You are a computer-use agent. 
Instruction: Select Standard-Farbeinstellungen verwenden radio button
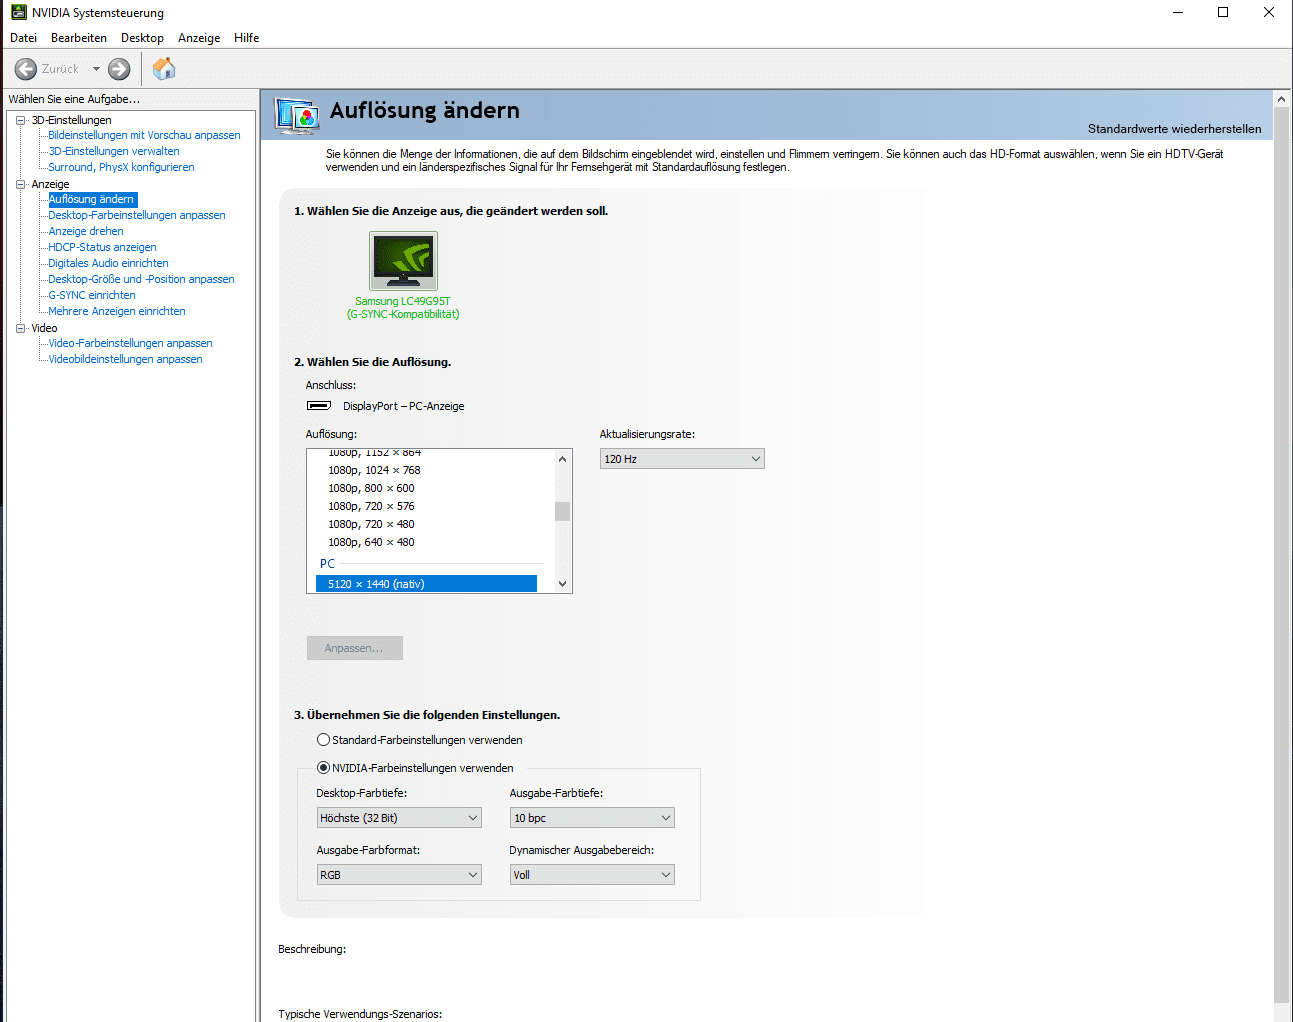click(x=323, y=740)
